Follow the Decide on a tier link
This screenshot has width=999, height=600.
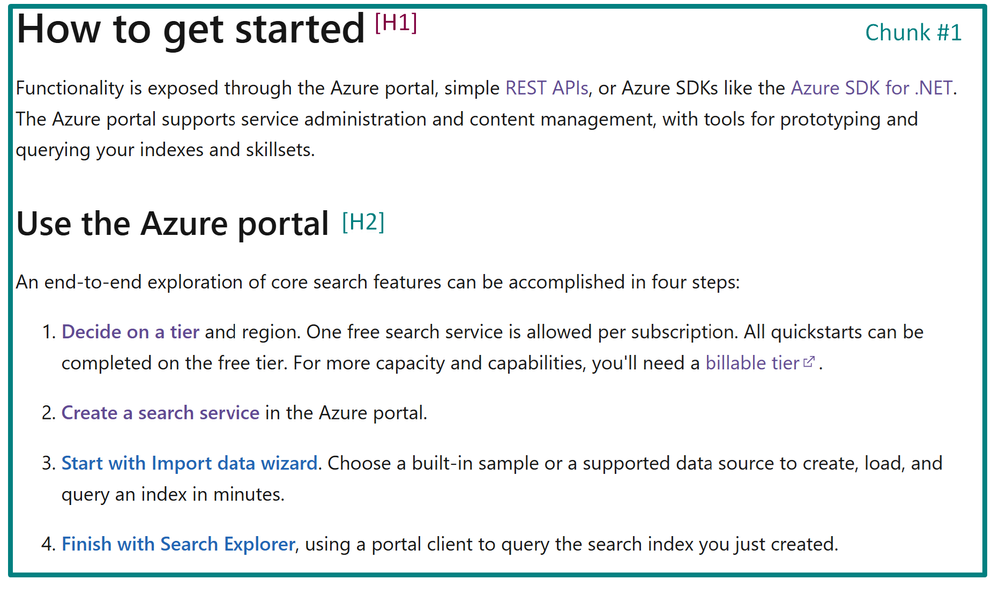point(131,332)
